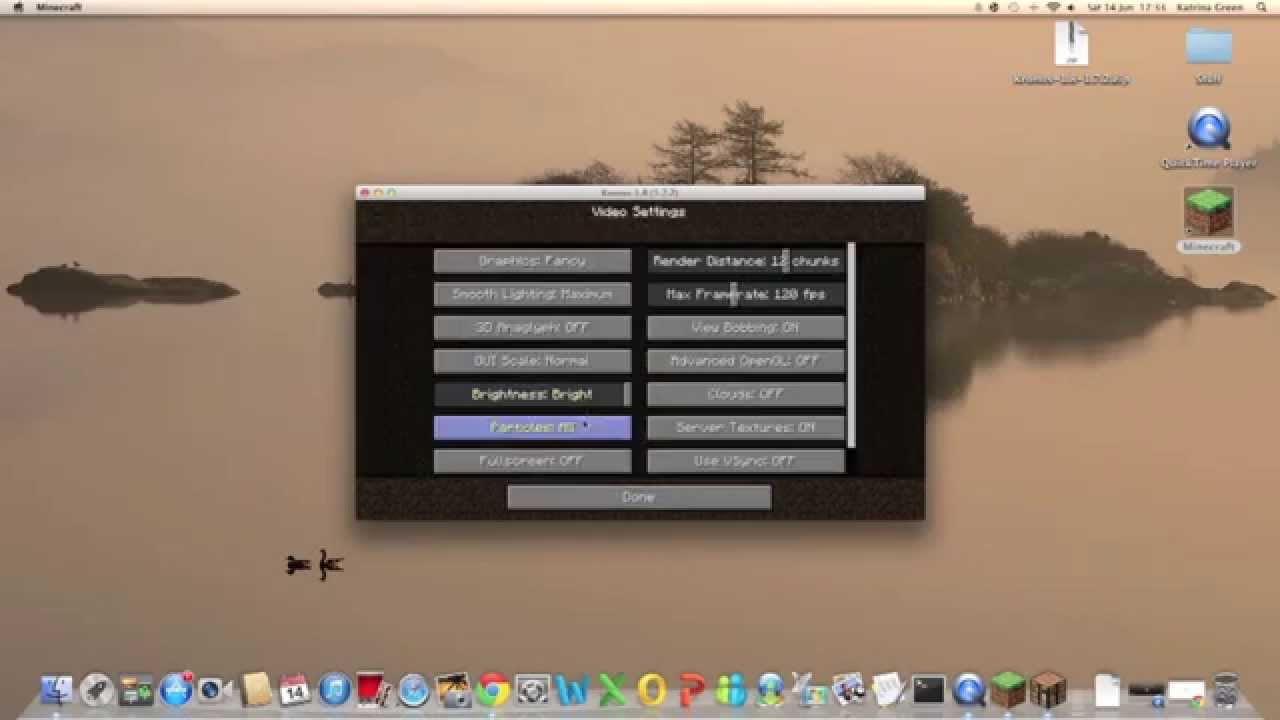Open Mission Control in the dock

pyautogui.click(x=135, y=690)
